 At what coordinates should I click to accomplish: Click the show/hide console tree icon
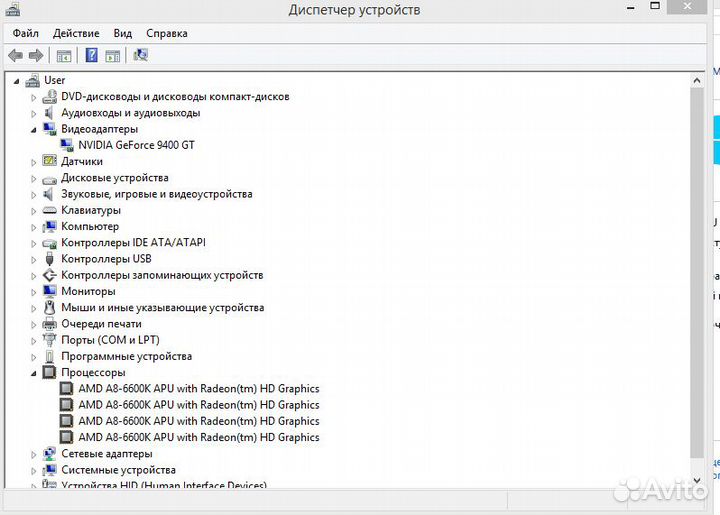click(x=64, y=56)
